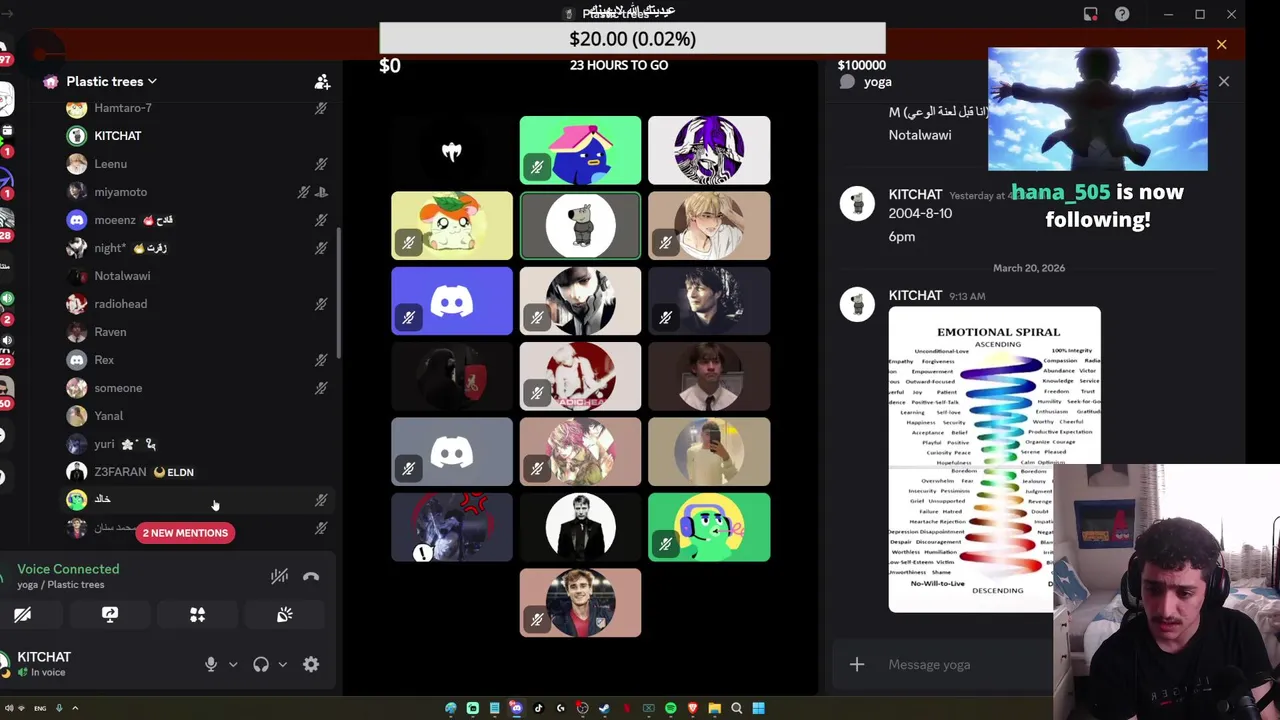This screenshot has width=1280, height=720.
Task: Click KITCHAT name on Emotional Spiral message
Action: coord(915,296)
